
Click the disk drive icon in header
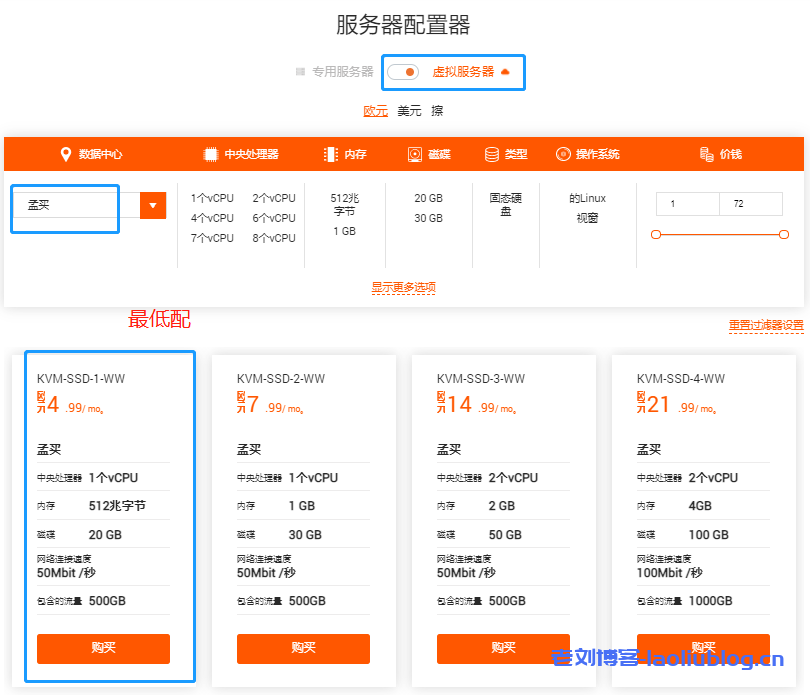415,154
